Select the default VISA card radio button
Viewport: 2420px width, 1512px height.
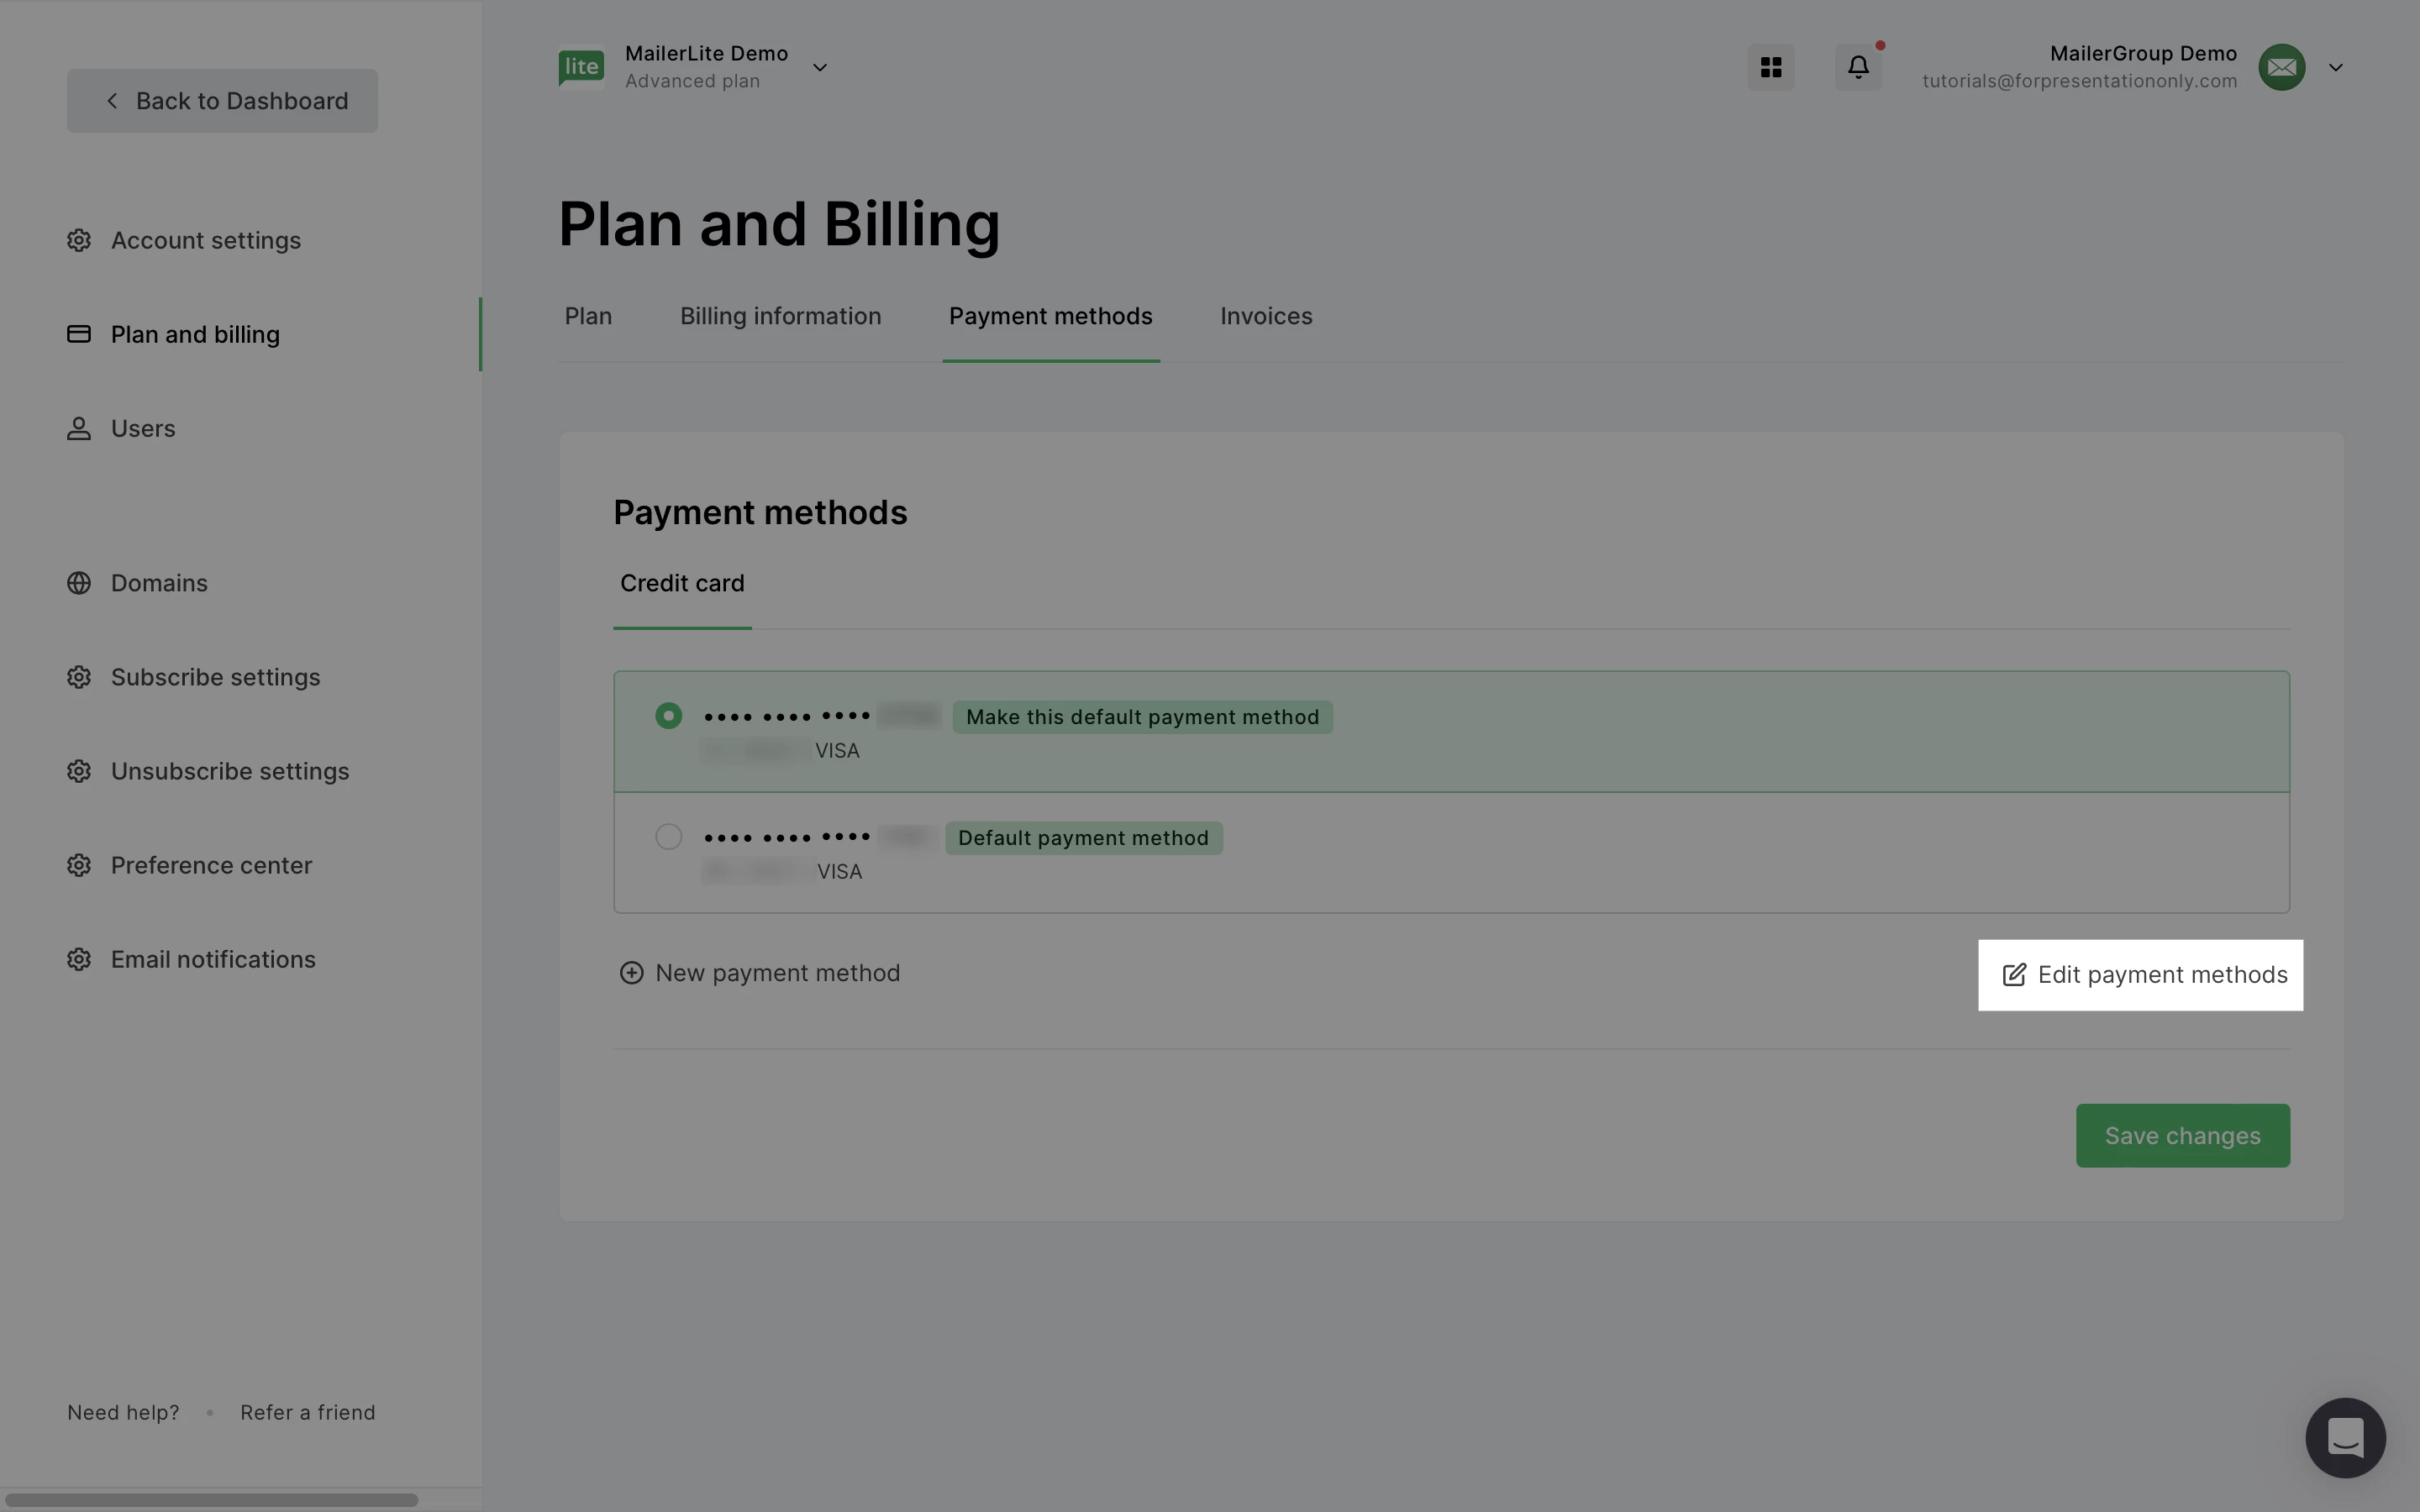point(668,837)
